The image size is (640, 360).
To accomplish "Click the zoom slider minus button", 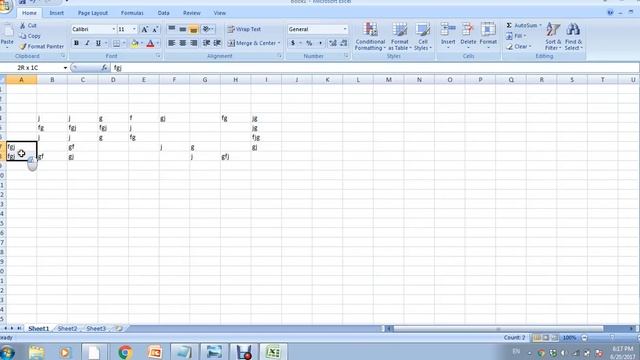I will [584, 338].
